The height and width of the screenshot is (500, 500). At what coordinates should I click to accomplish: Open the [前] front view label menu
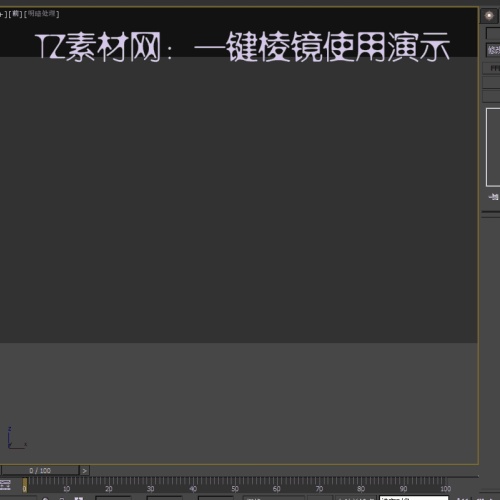pos(15,14)
